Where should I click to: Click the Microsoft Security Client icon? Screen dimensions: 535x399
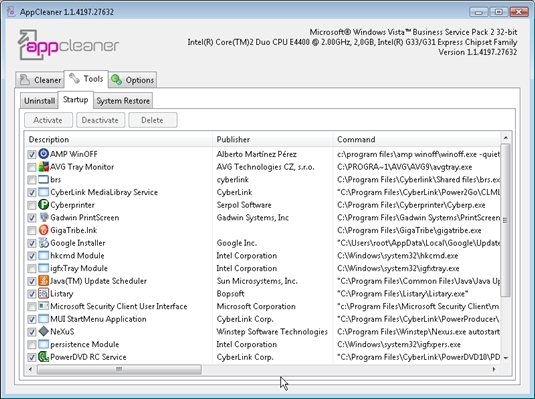tap(43, 306)
